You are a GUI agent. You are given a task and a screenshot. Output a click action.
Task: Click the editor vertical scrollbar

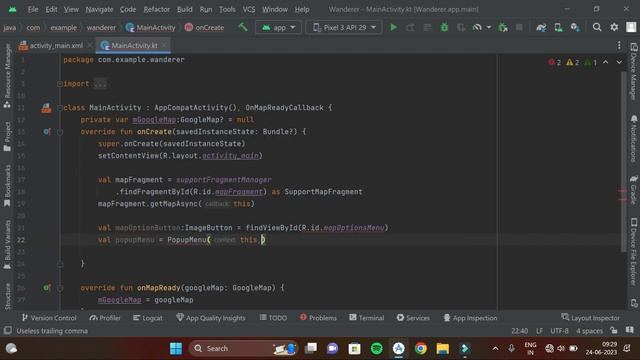[623, 161]
